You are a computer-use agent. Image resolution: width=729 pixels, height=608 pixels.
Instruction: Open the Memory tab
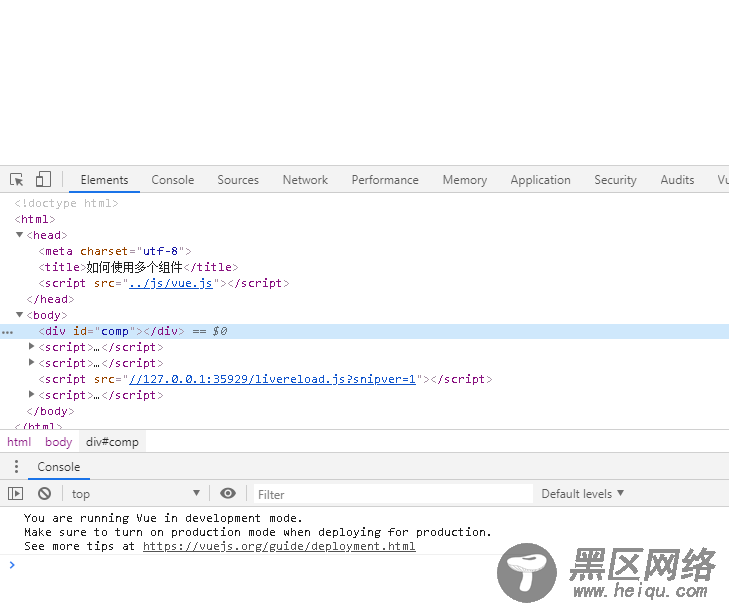[464, 180]
